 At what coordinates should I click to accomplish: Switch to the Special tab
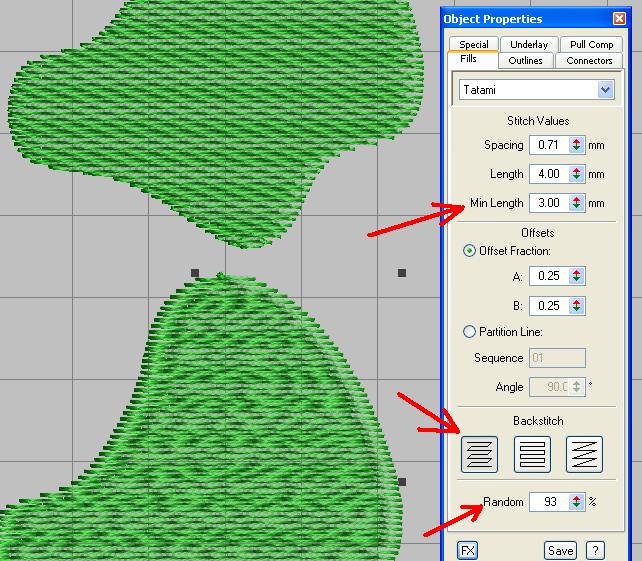click(x=474, y=44)
